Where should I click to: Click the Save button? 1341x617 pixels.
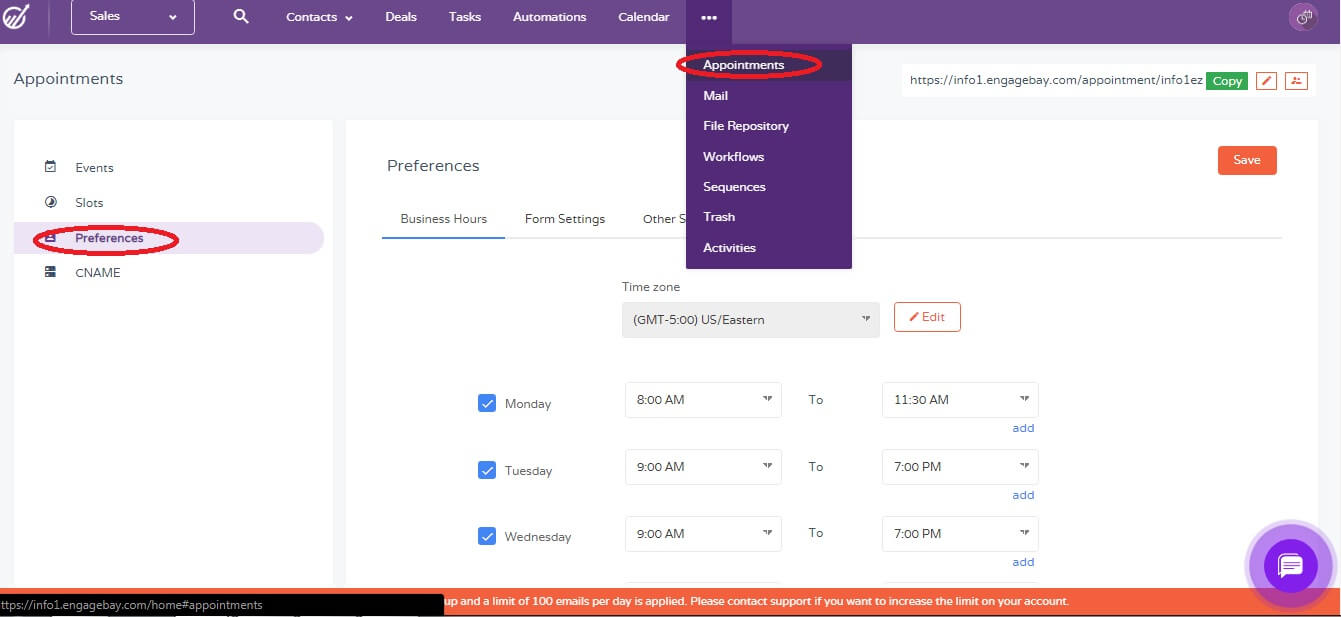coord(1246,160)
